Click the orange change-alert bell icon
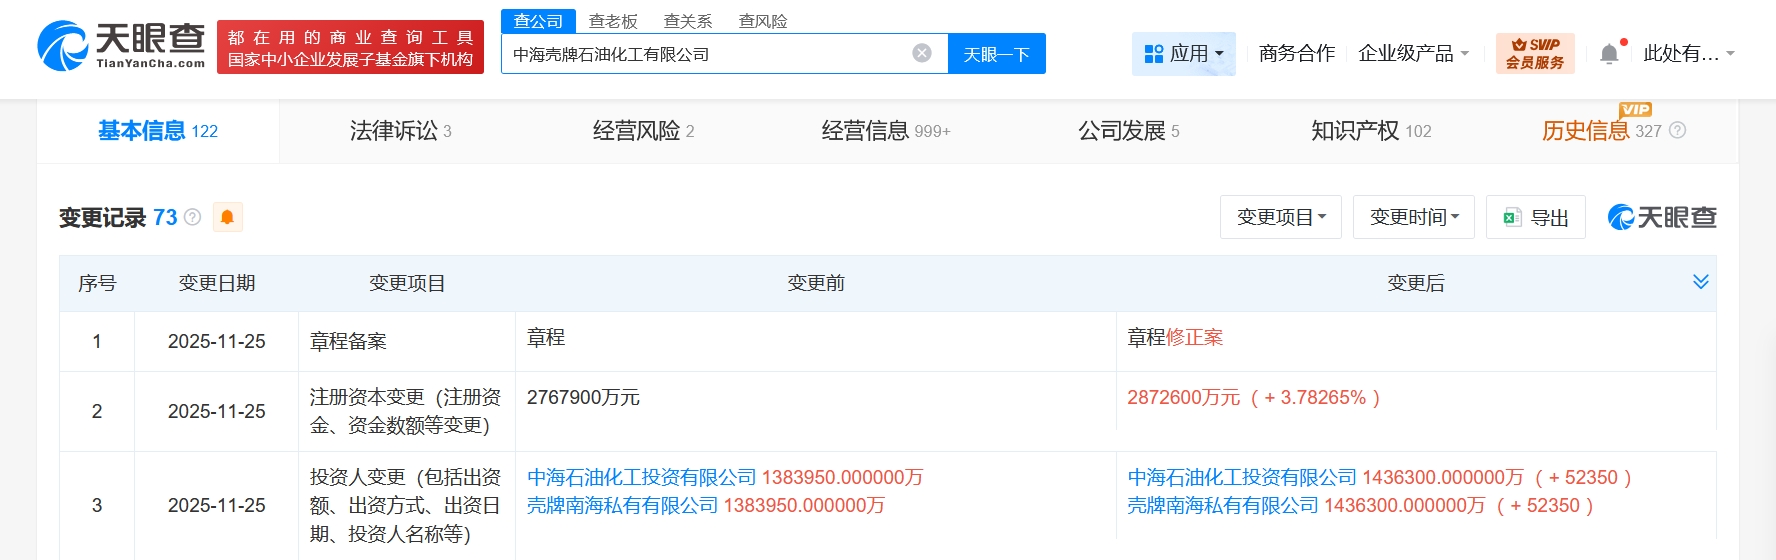Screen dimensions: 1776x560 [227, 217]
